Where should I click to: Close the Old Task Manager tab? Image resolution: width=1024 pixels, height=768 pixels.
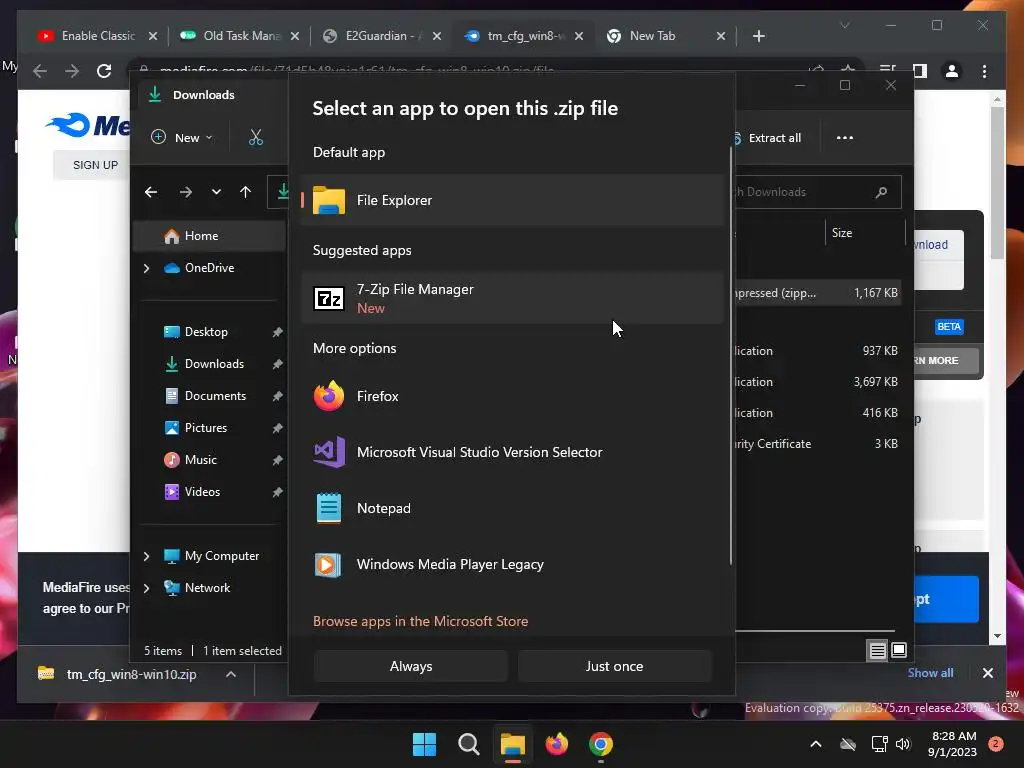click(x=295, y=36)
